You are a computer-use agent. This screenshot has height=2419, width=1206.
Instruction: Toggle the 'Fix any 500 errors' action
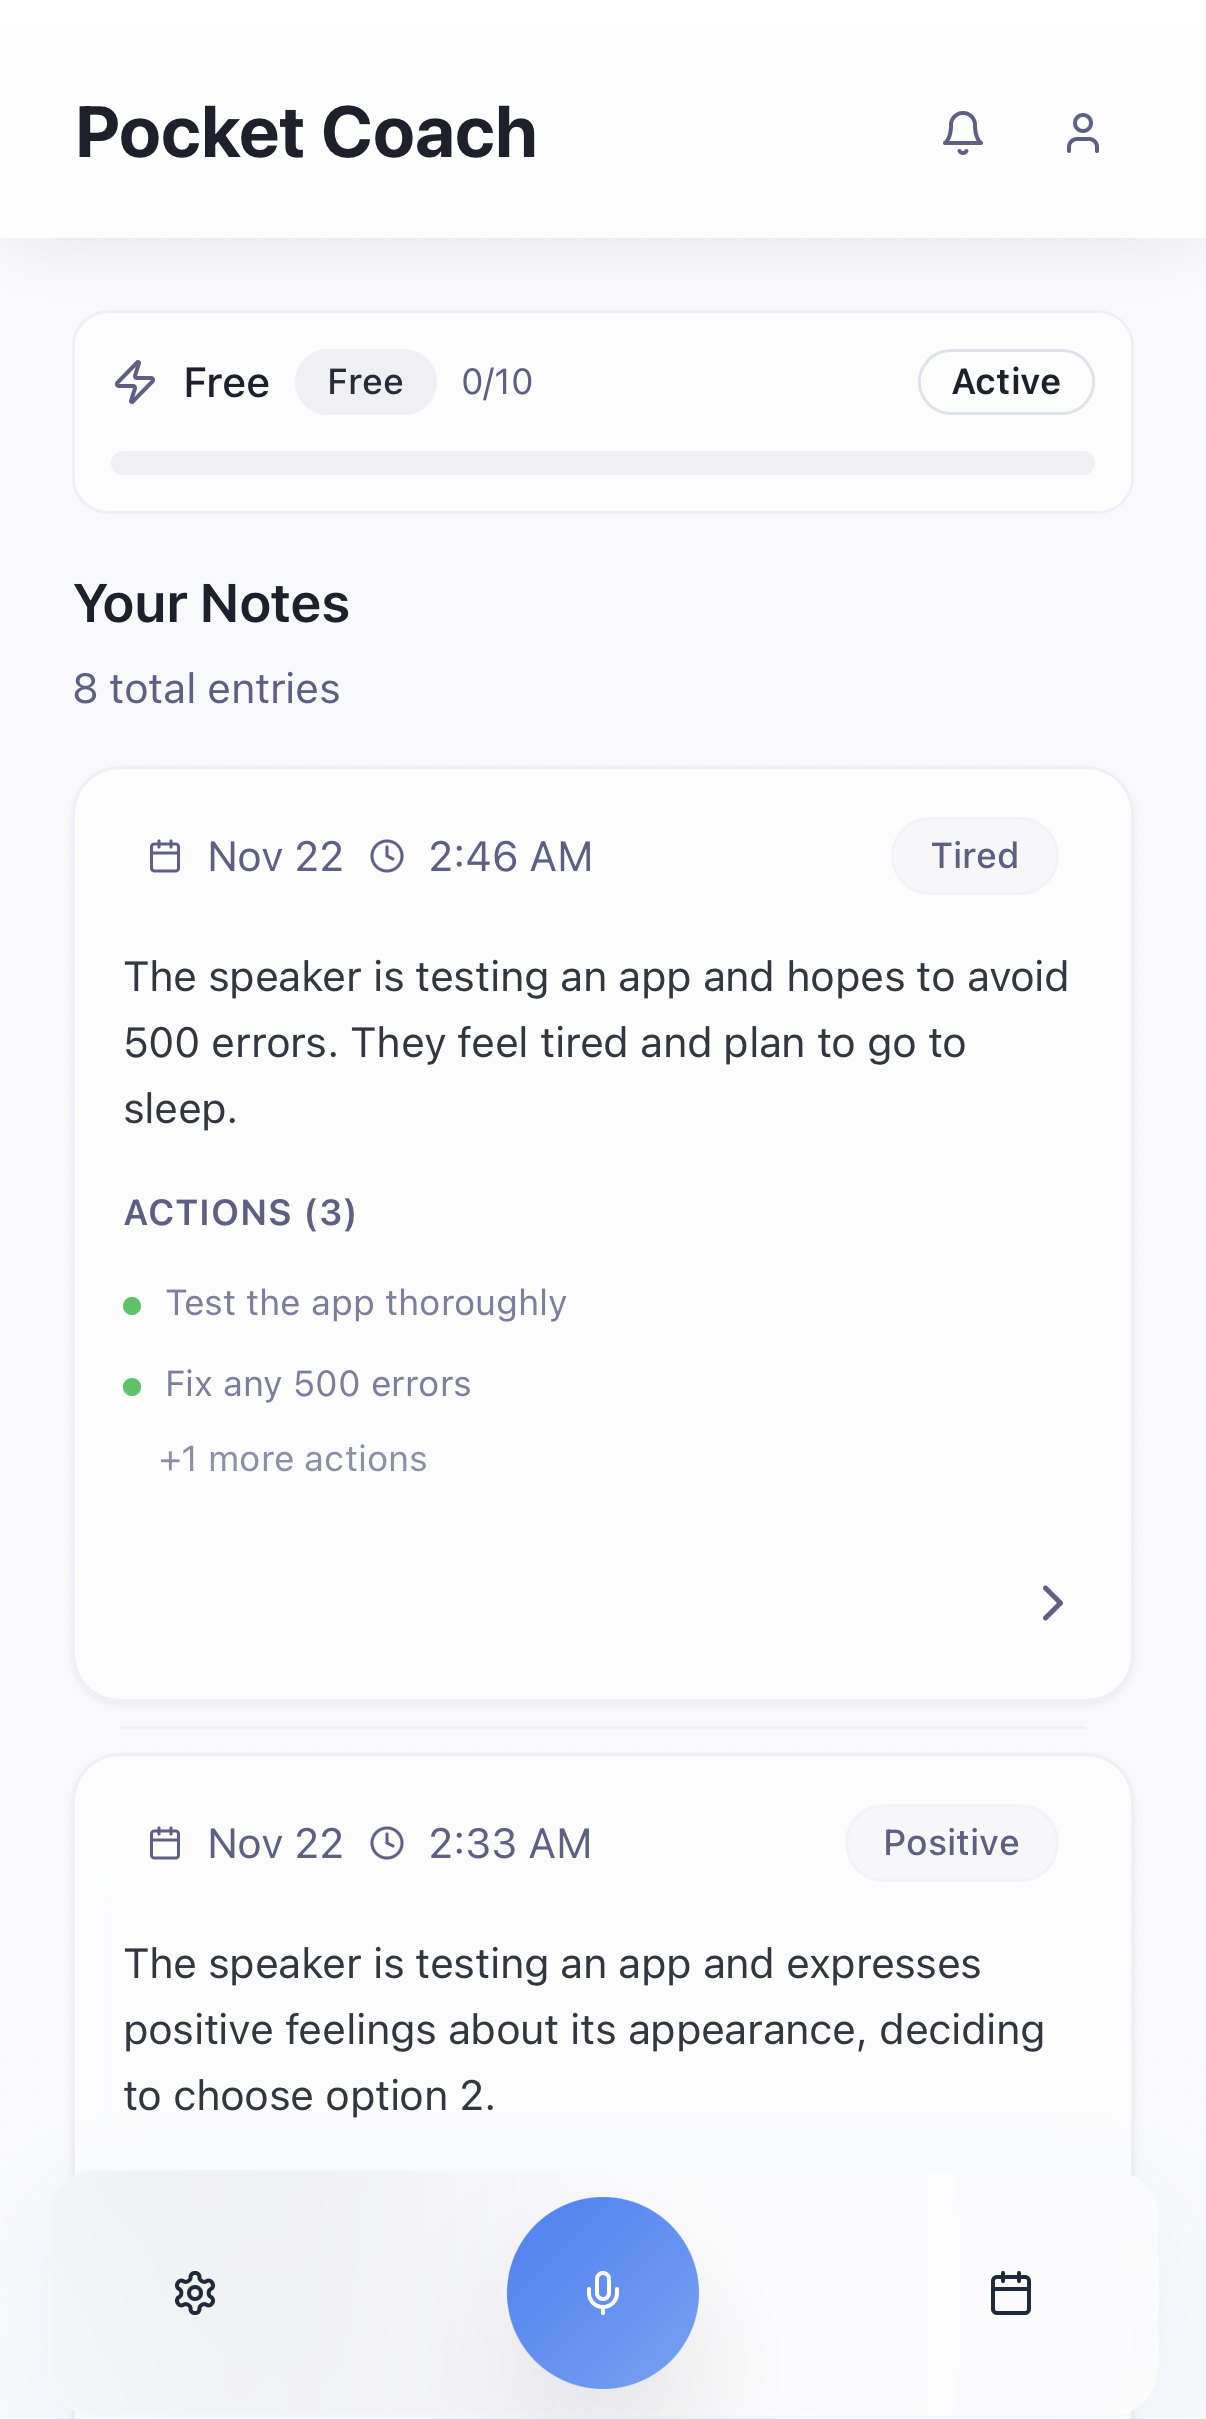tap(317, 1384)
